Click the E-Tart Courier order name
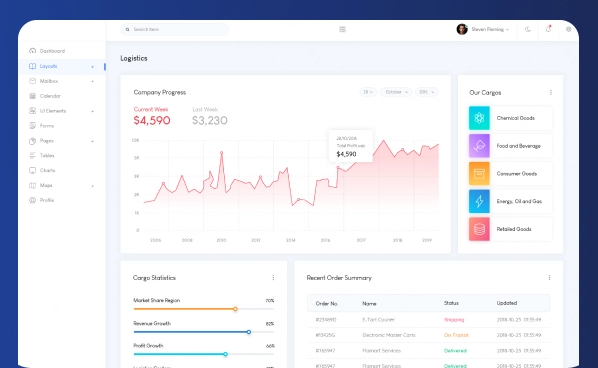 [378, 320]
